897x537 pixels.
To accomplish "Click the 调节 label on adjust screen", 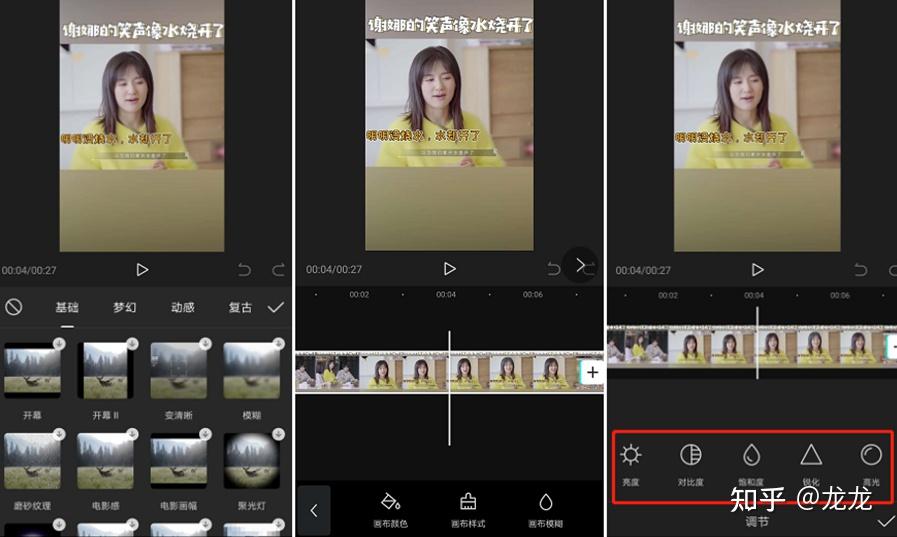I will 757,521.
